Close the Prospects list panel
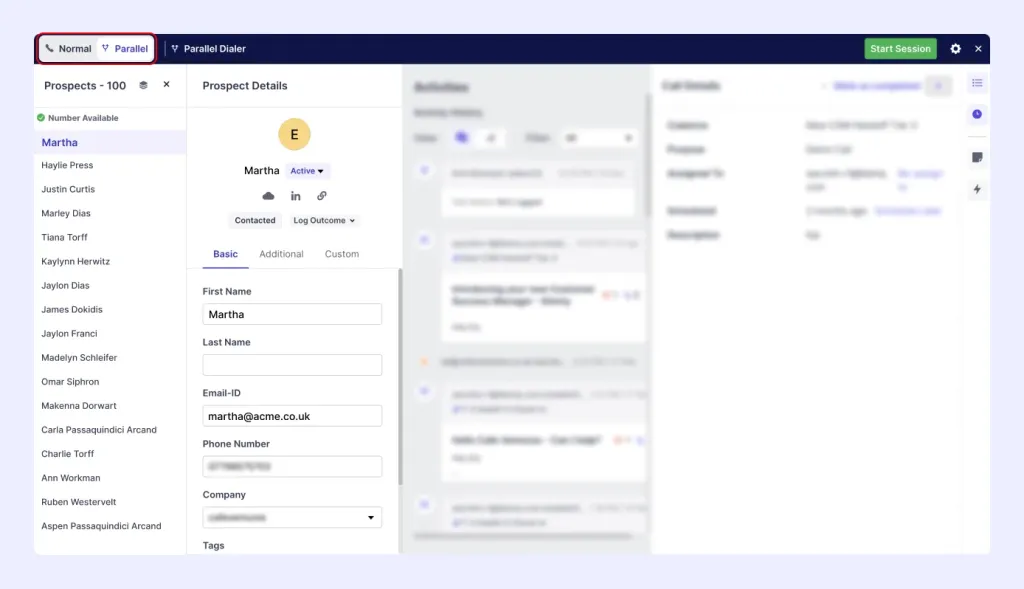1024x589 pixels. coord(167,84)
